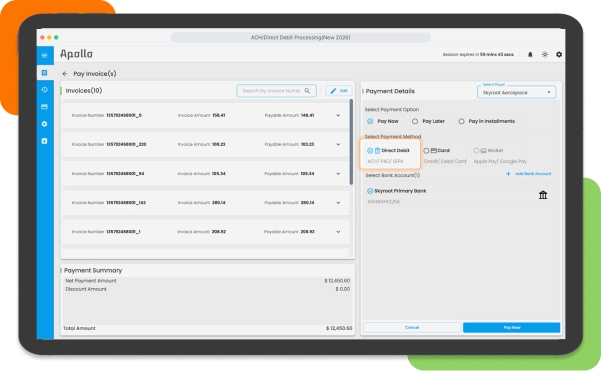Open the hamburger menu in the sidebar
Screen dimensions: 601x371
(44, 56)
